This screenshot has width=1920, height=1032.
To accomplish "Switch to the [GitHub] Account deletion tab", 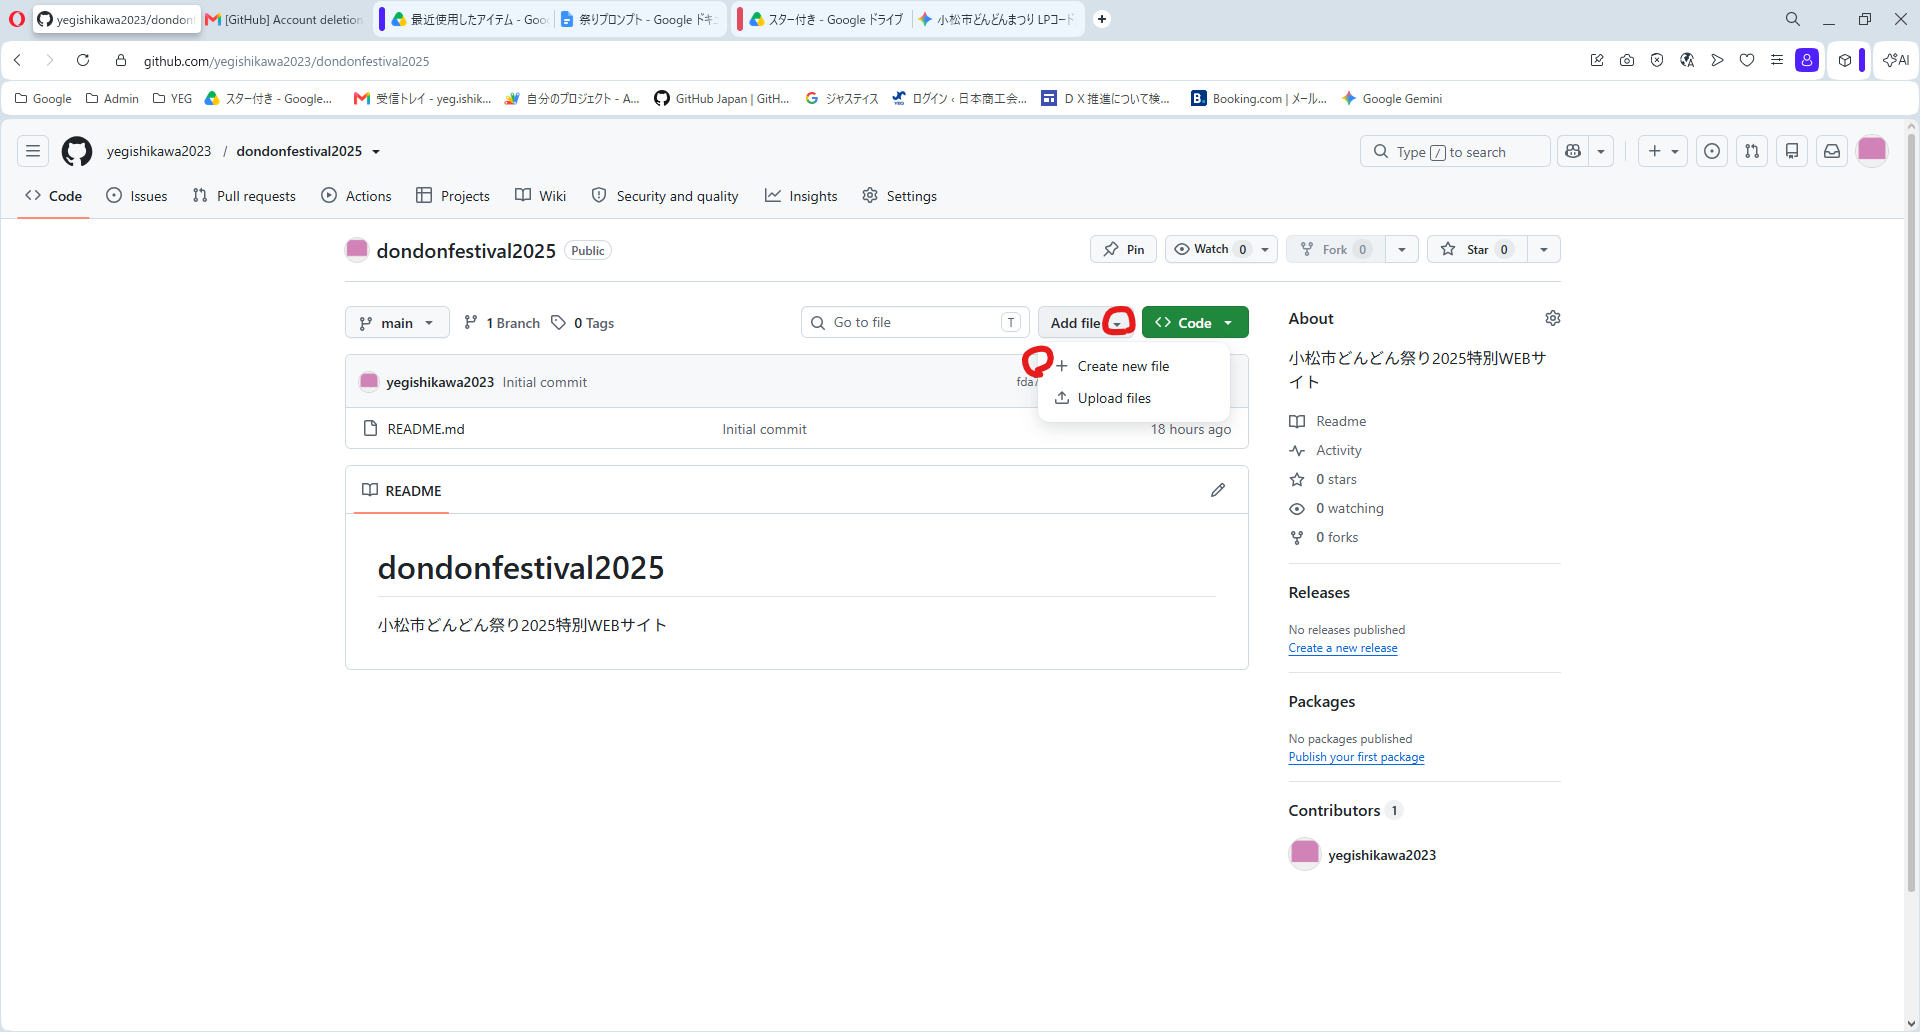I will point(285,19).
